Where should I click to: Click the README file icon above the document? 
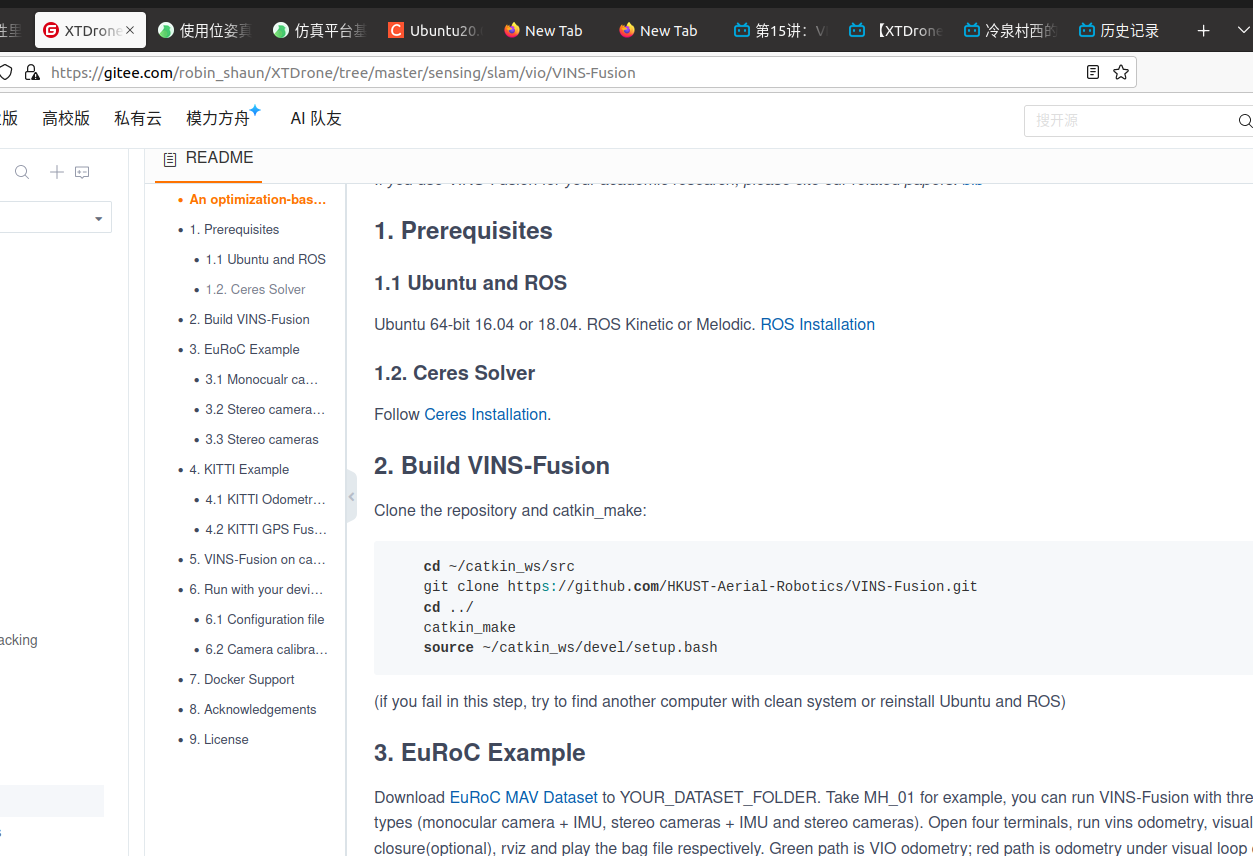coord(168,158)
